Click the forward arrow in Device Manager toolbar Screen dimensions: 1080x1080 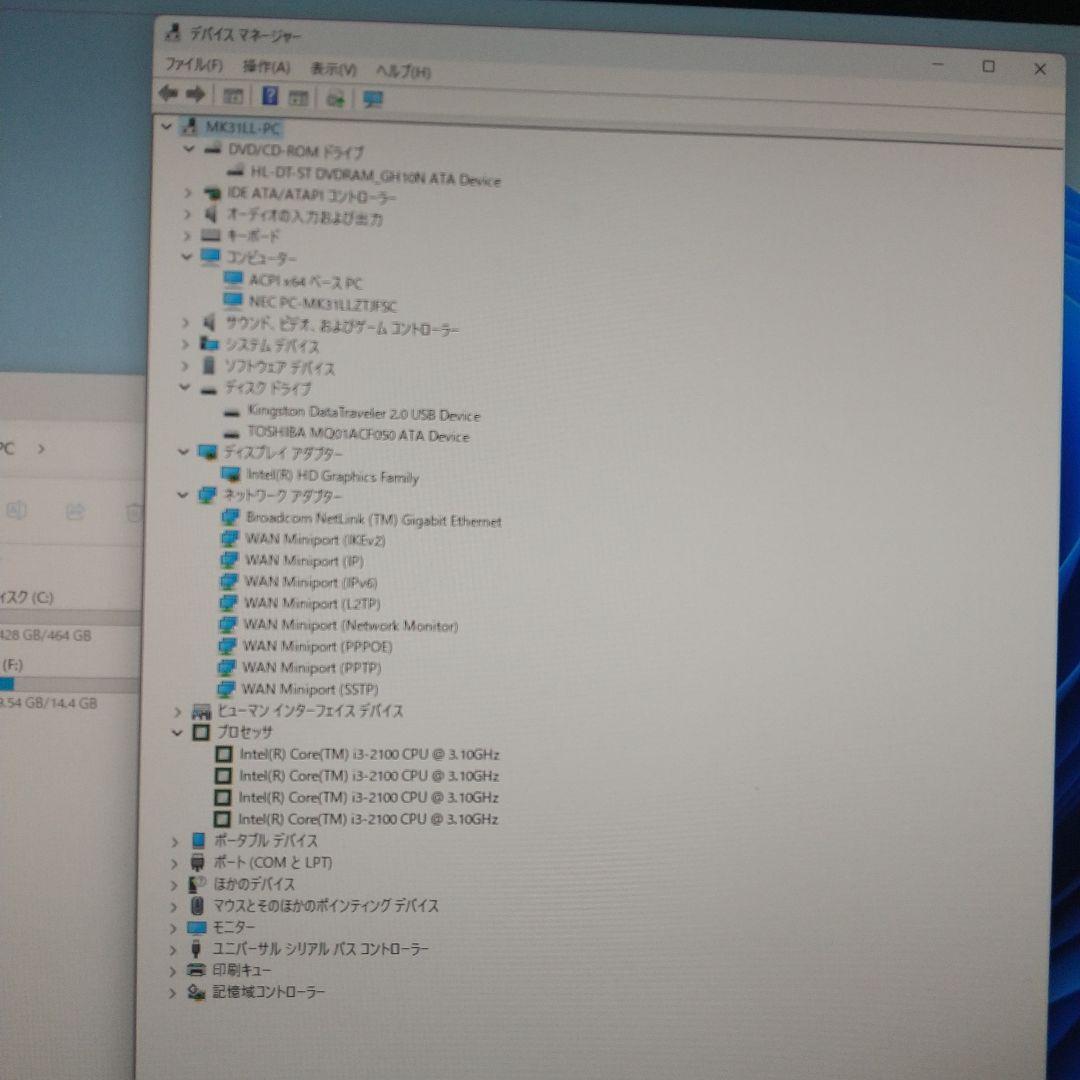(196, 96)
